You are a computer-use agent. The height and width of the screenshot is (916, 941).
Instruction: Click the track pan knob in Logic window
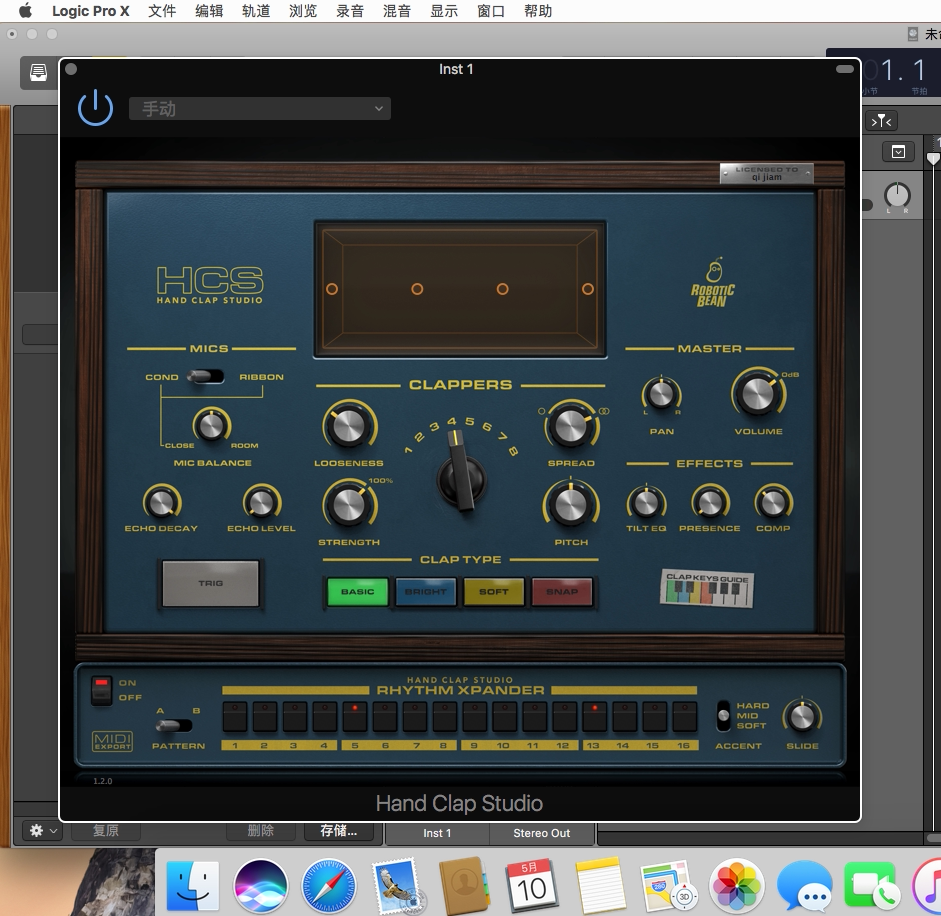[897, 196]
